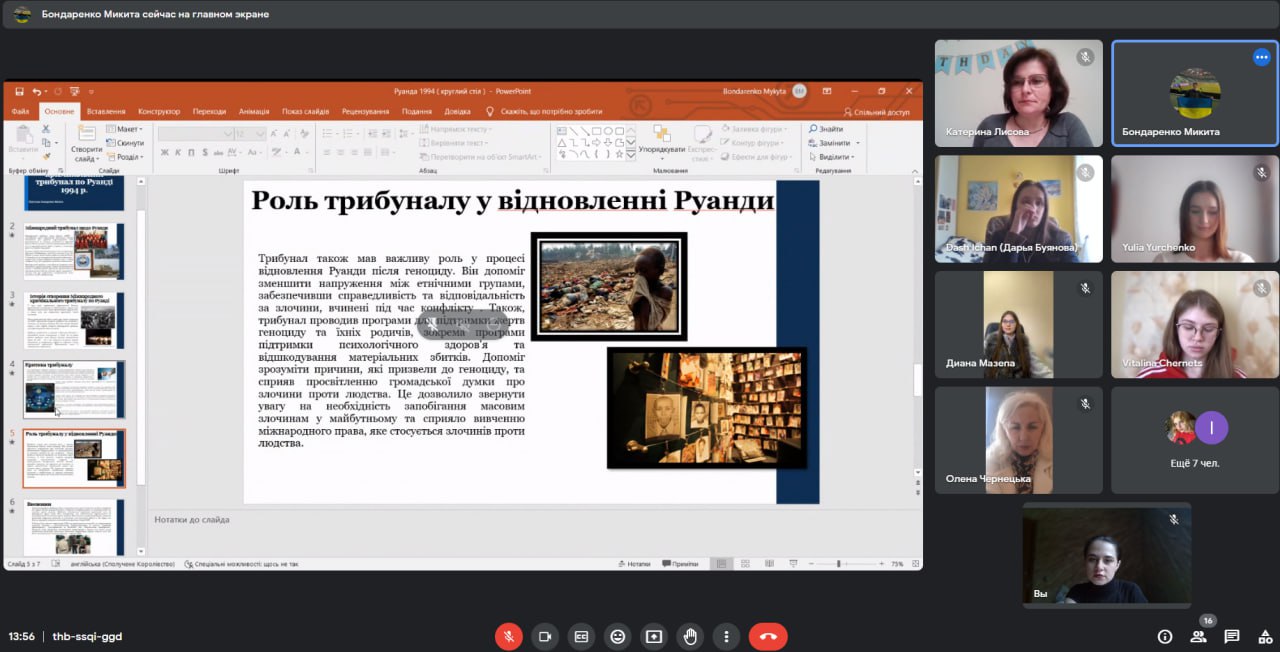Leave the call with the red button

click(x=768, y=636)
